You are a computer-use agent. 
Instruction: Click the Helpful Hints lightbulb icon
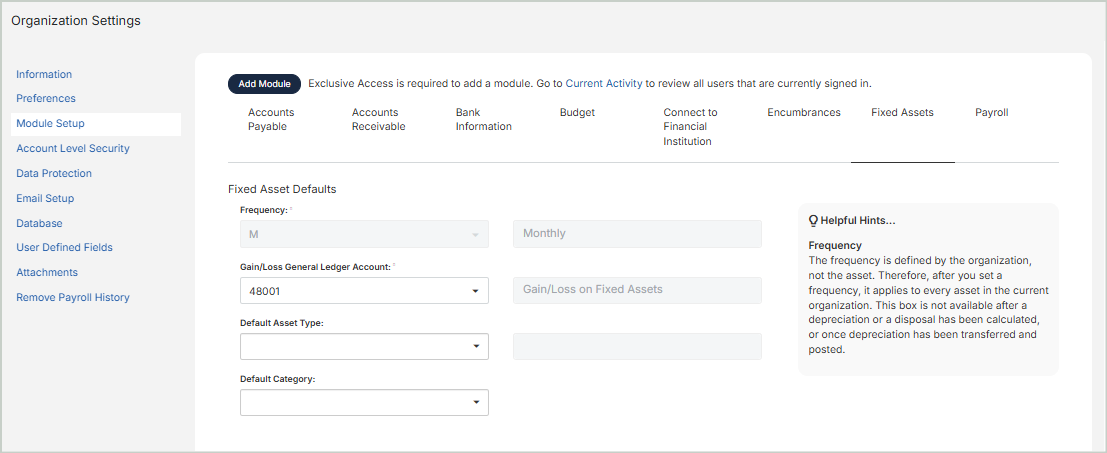813,221
